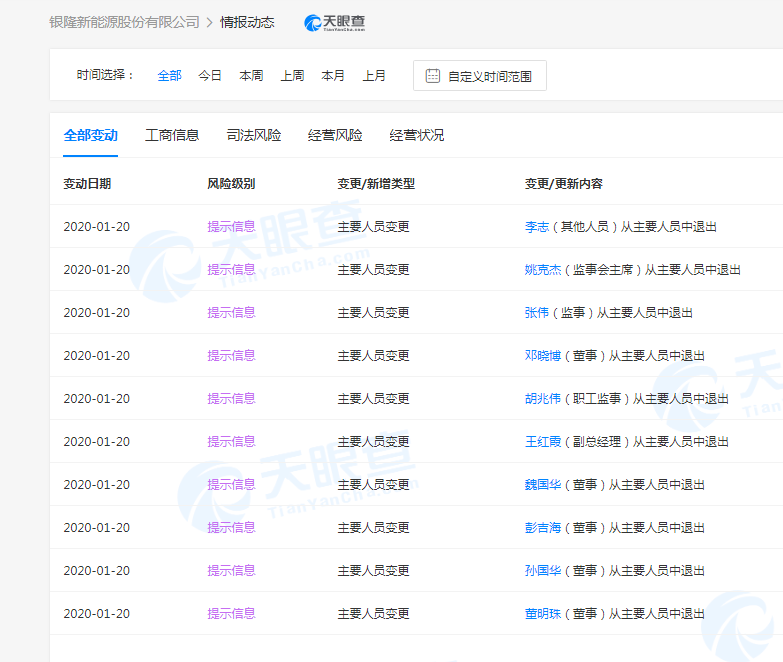Switch to the 司法风险 tab
The width and height of the screenshot is (783, 662).
pos(254,135)
